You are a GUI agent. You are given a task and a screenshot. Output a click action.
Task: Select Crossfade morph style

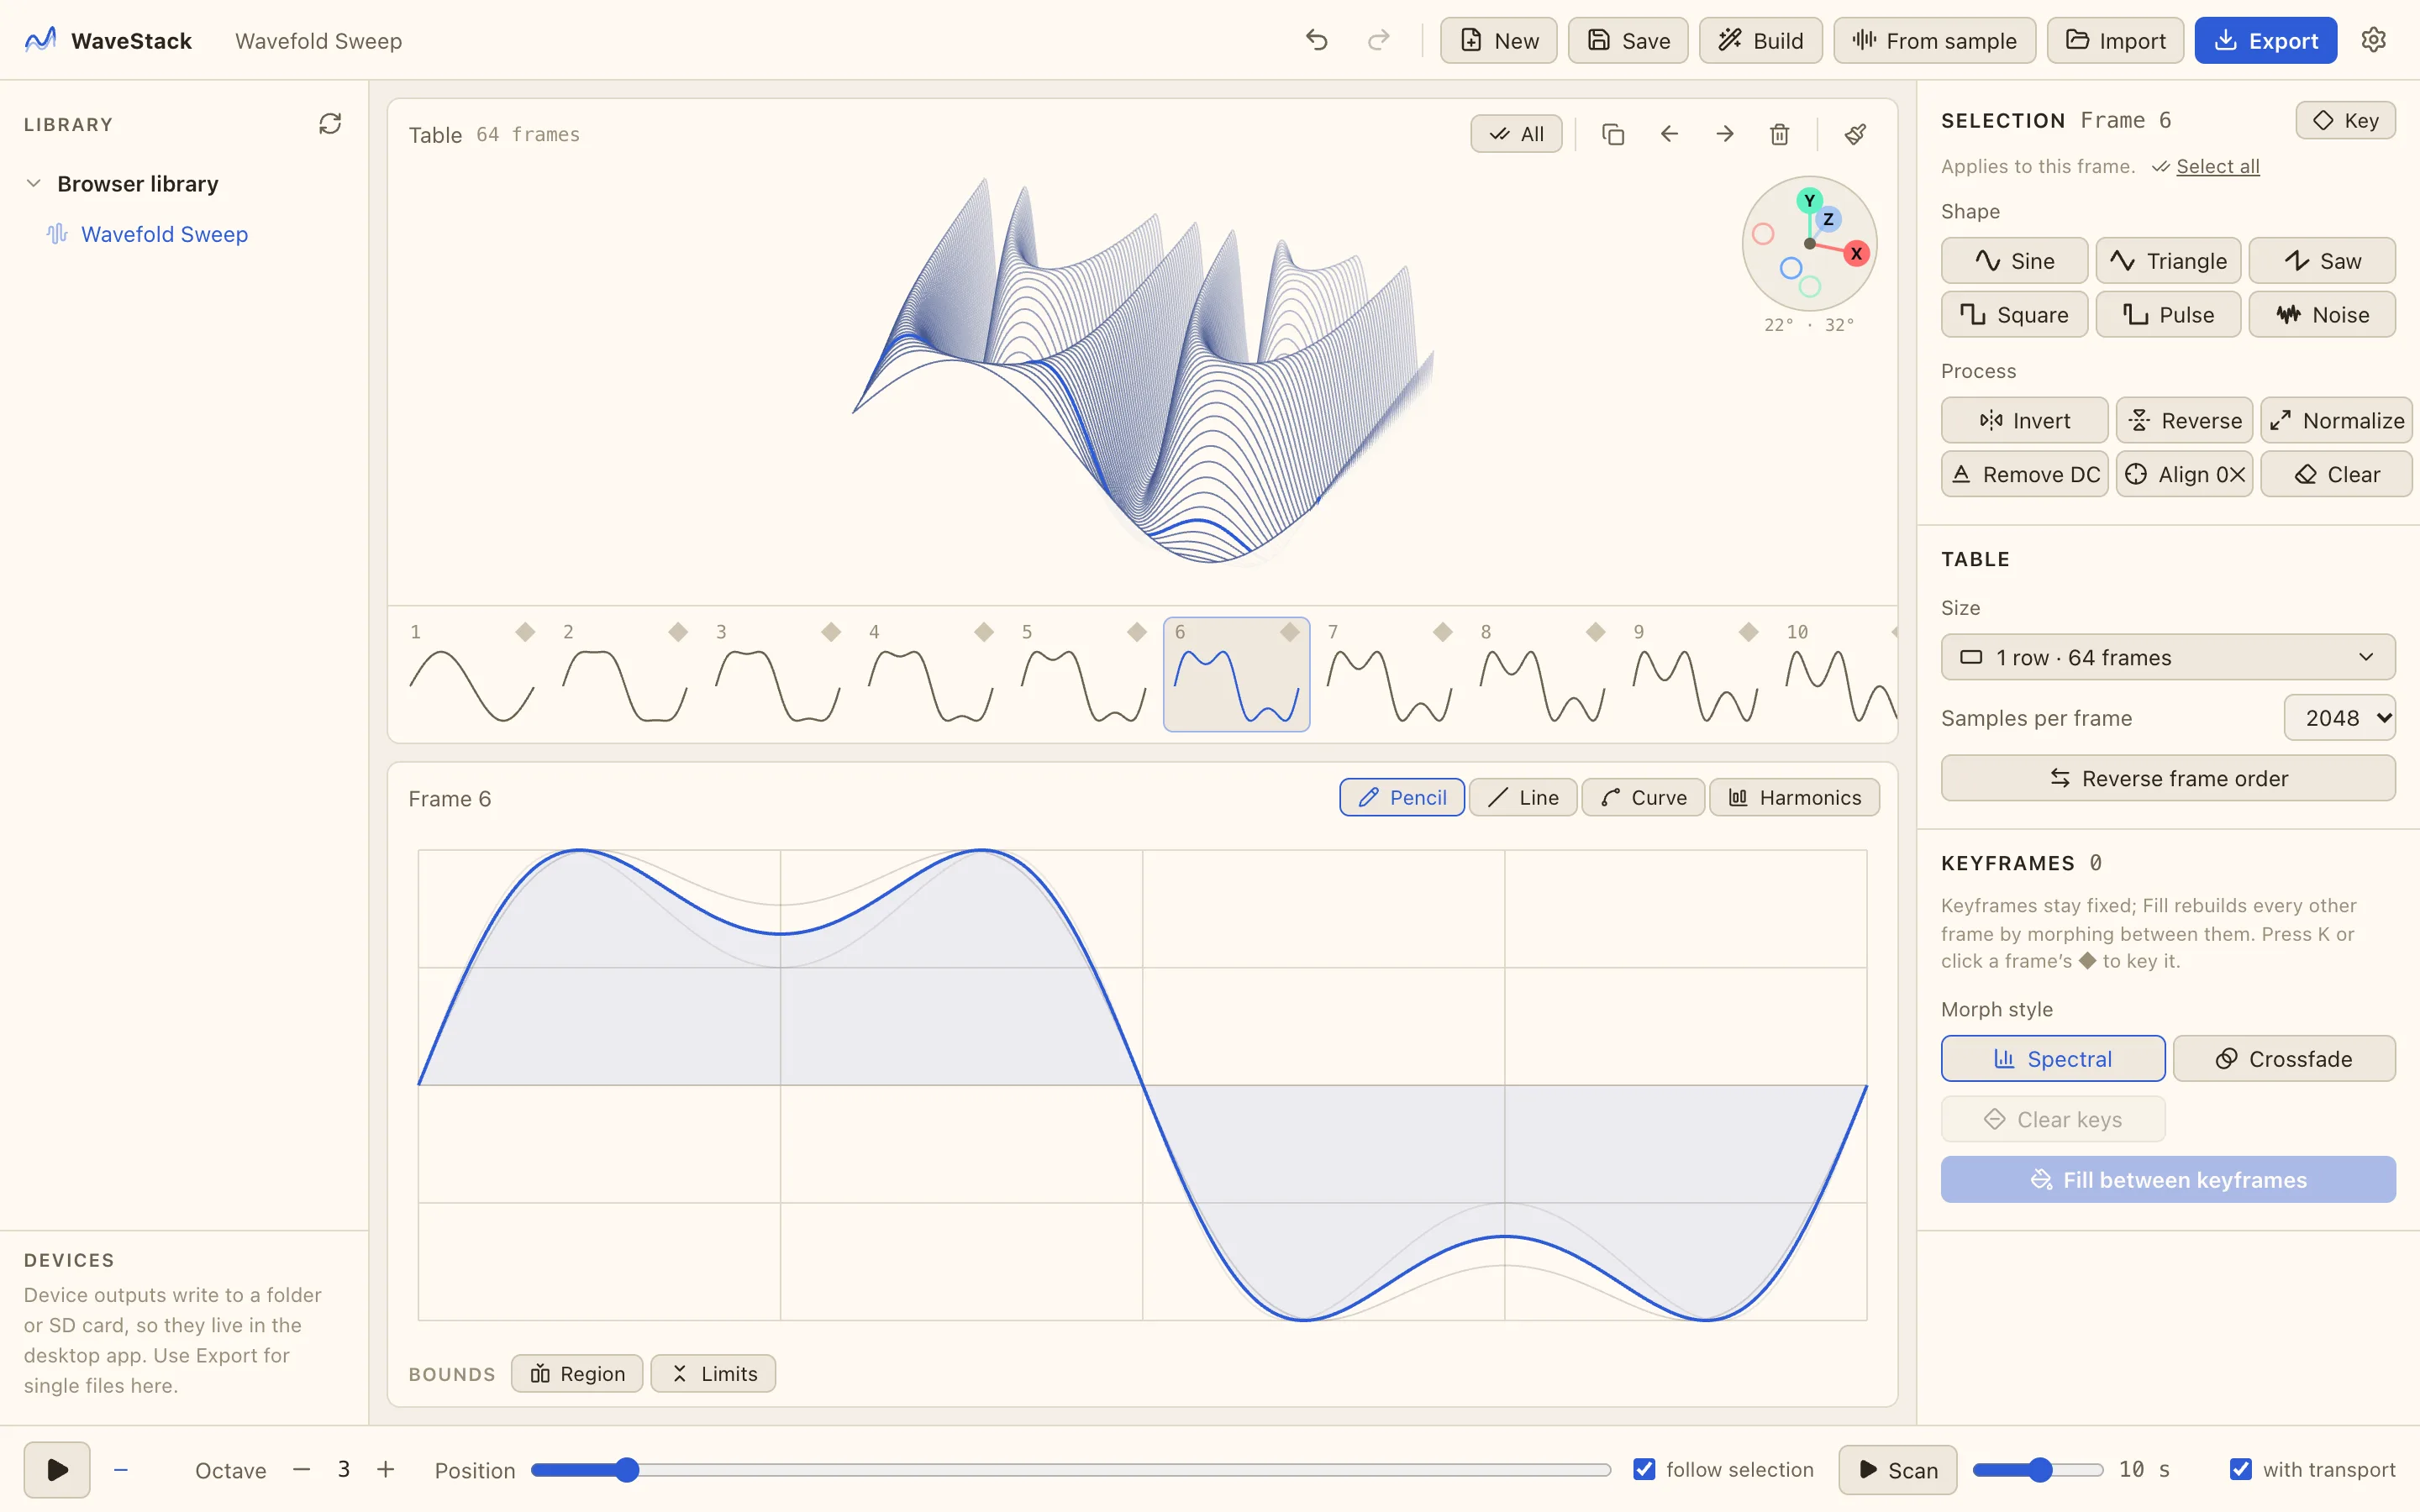(2284, 1059)
